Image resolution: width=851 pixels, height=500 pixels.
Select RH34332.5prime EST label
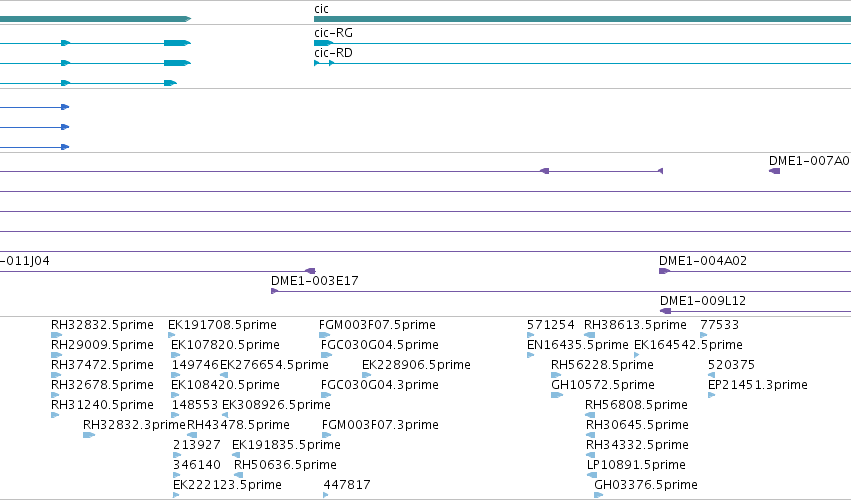click(x=638, y=445)
